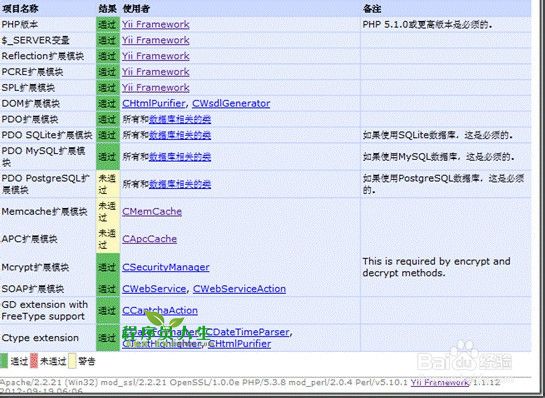The height and width of the screenshot is (398, 545).
Task: Open Yii Framework link in PHP版本 row
Action: 156,24
